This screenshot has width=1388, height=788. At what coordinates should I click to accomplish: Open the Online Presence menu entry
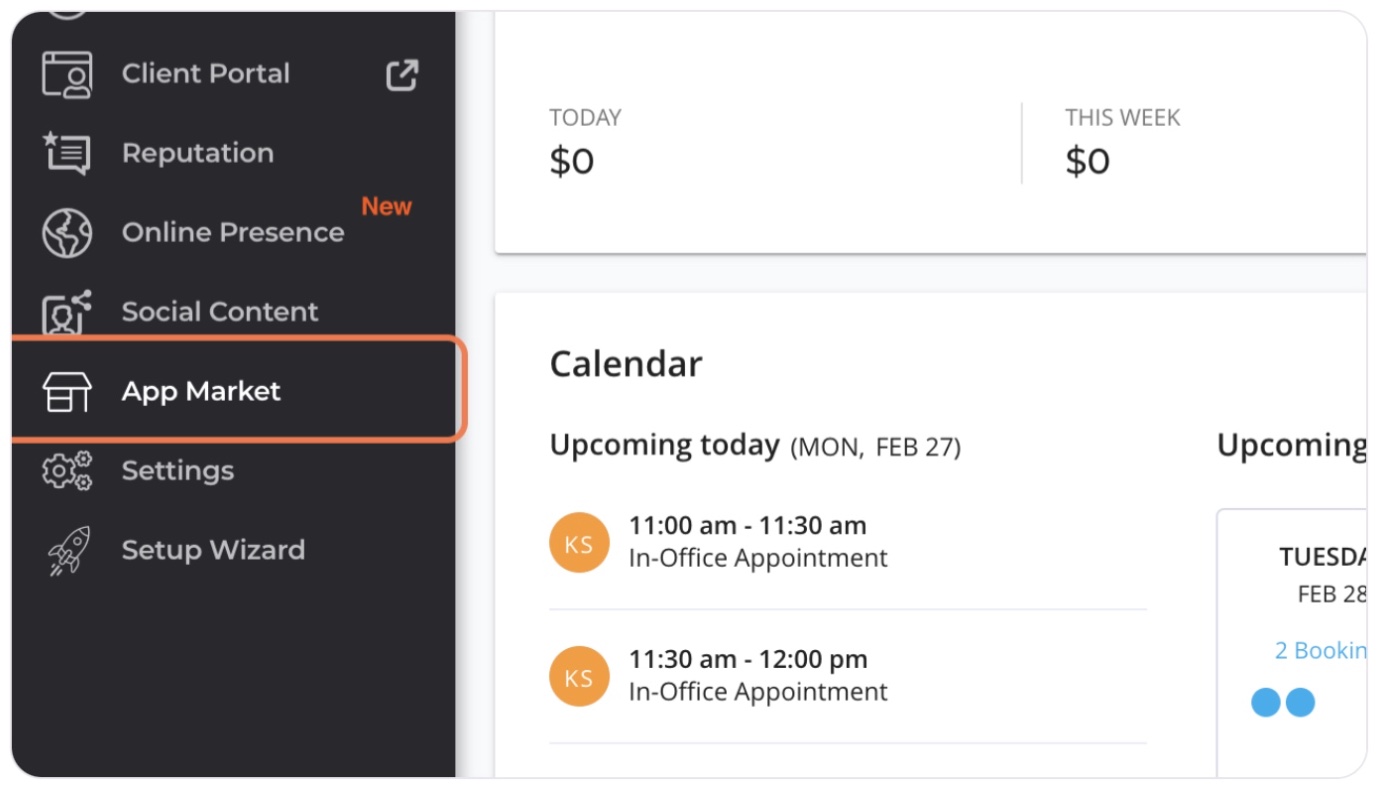click(233, 232)
